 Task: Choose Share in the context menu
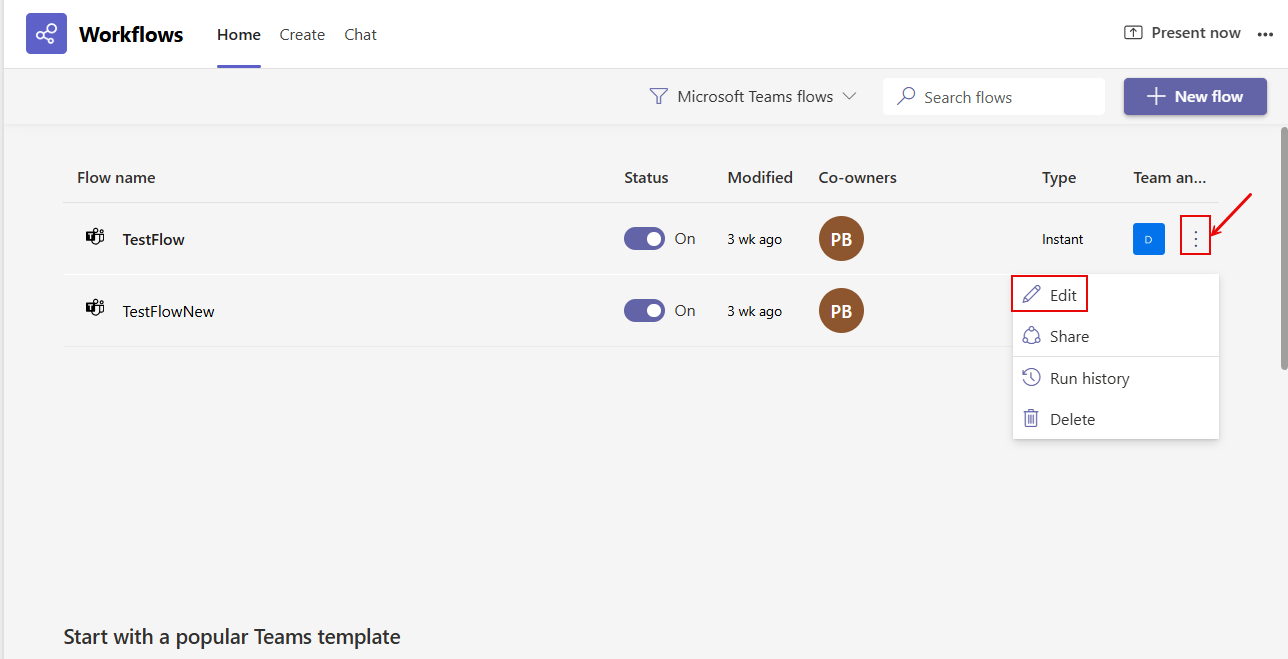pyautogui.click(x=1068, y=337)
